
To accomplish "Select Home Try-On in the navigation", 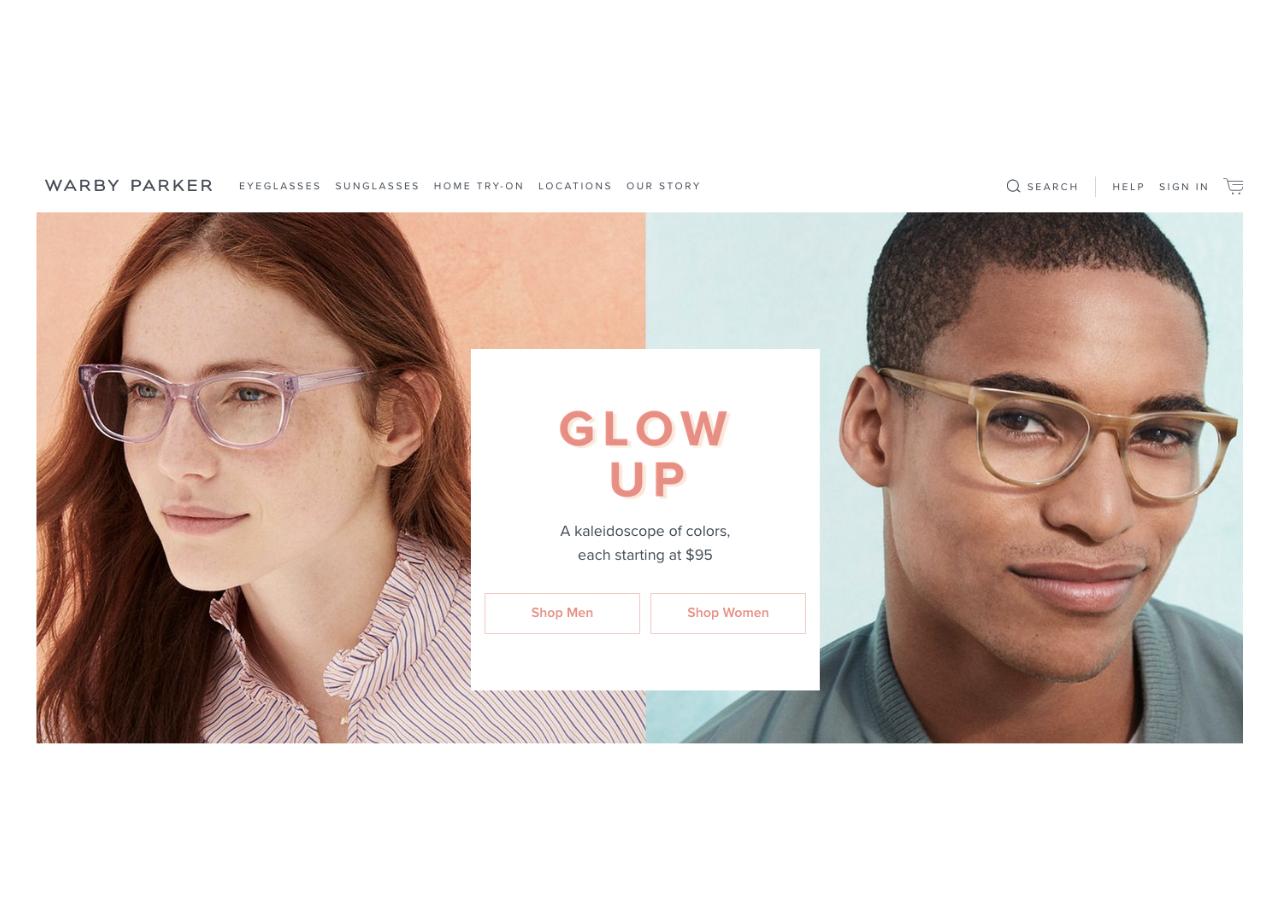I will pyautogui.click(x=479, y=186).
